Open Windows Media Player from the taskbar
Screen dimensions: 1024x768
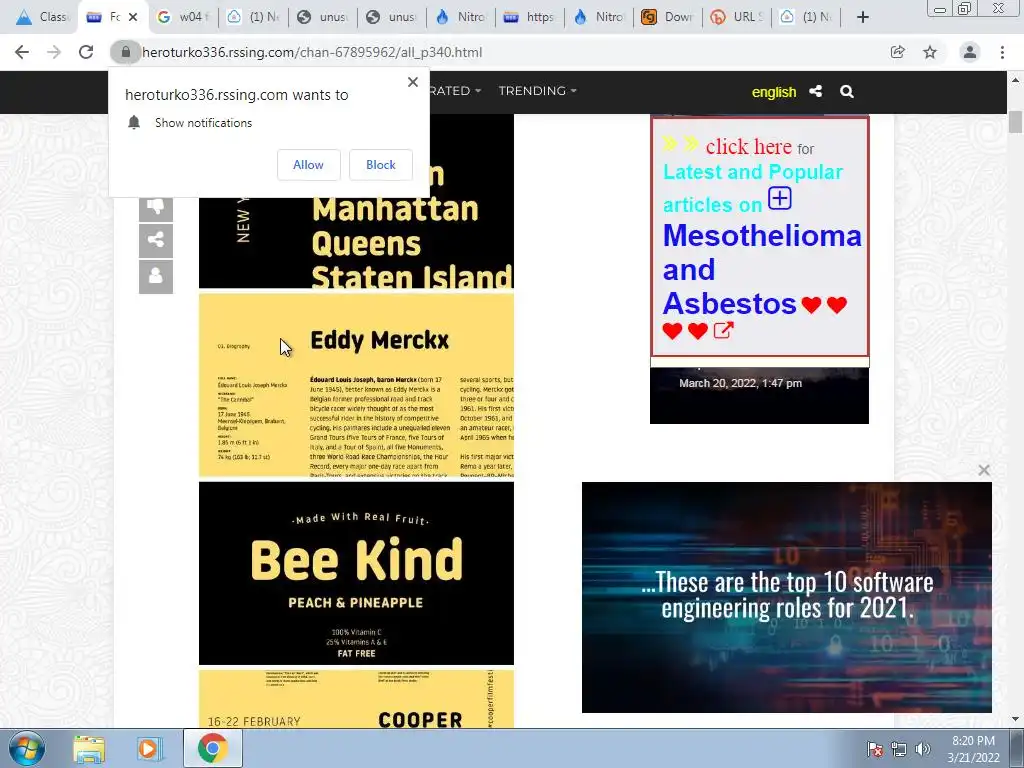(x=148, y=748)
